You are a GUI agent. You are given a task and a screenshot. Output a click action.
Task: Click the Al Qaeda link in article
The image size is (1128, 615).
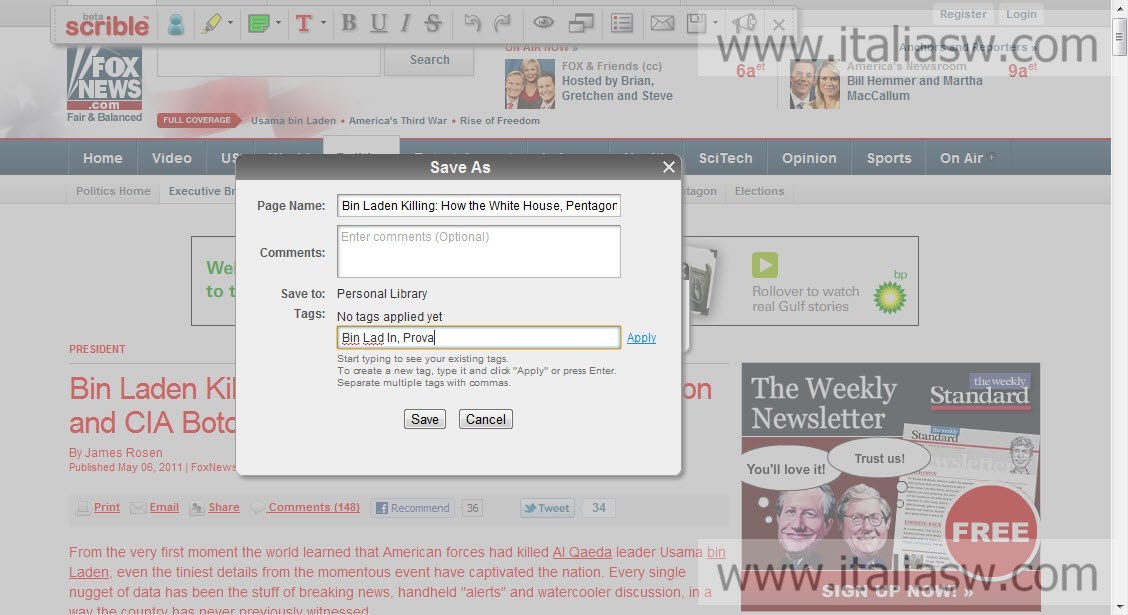point(582,552)
